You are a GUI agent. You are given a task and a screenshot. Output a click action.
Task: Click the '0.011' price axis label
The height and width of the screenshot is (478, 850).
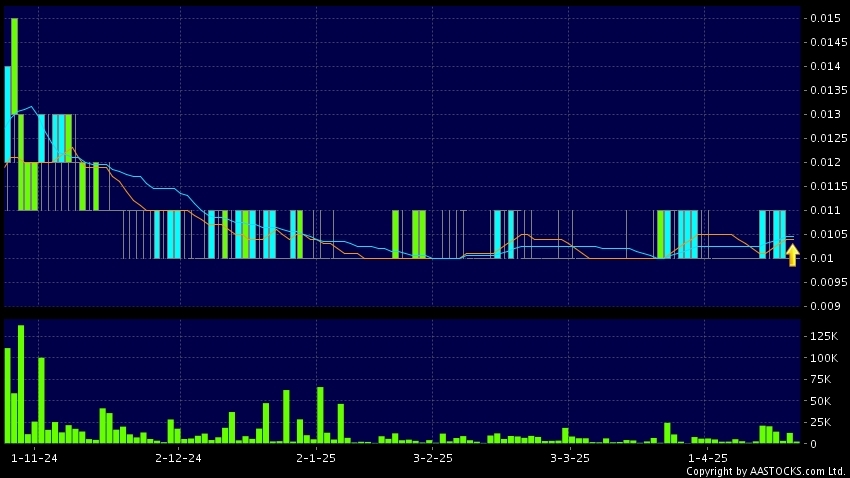tap(825, 210)
